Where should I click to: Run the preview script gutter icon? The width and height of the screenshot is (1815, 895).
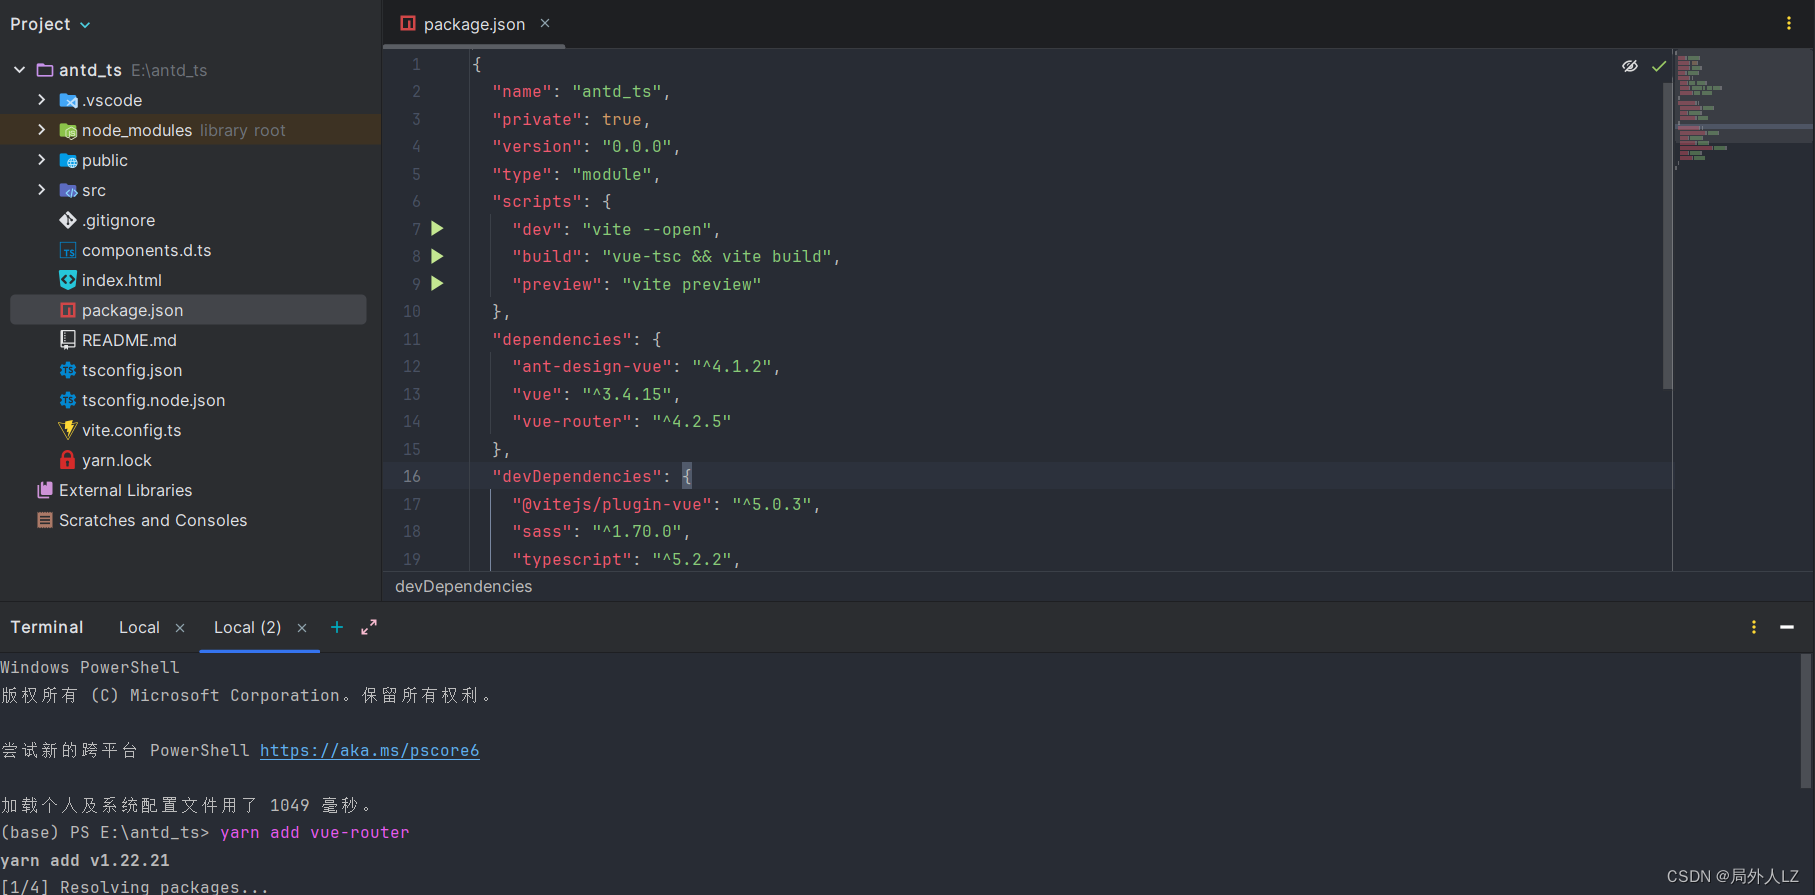coord(437,284)
